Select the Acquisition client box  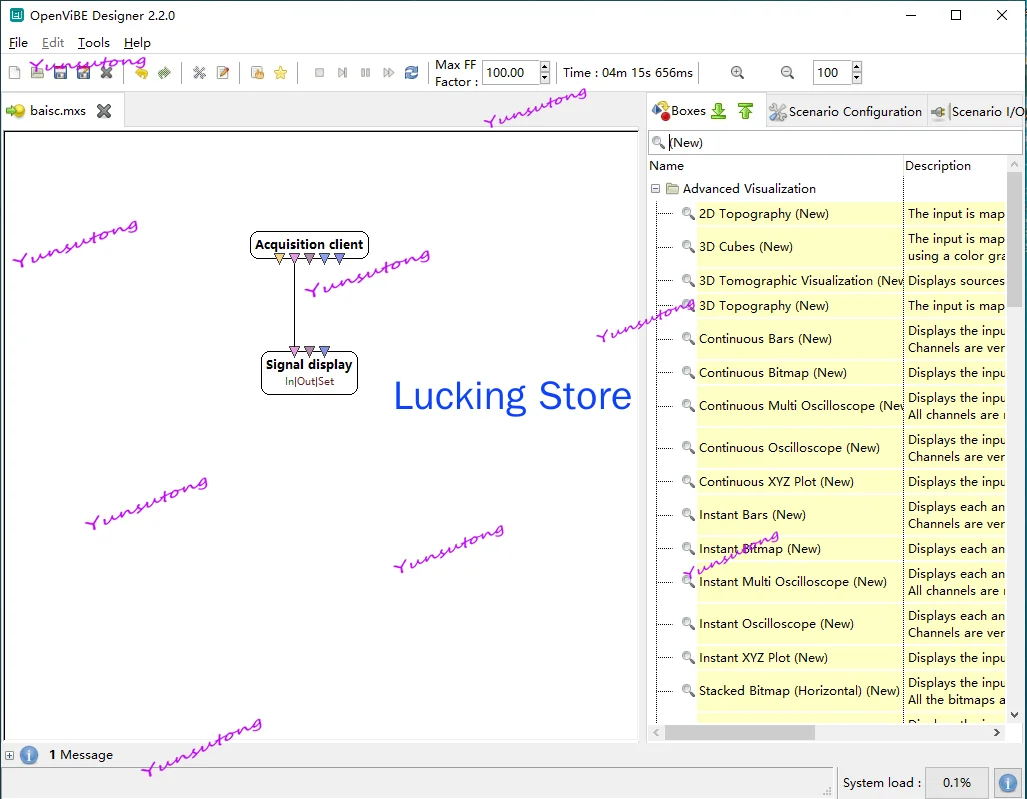pyautogui.click(x=309, y=244)
